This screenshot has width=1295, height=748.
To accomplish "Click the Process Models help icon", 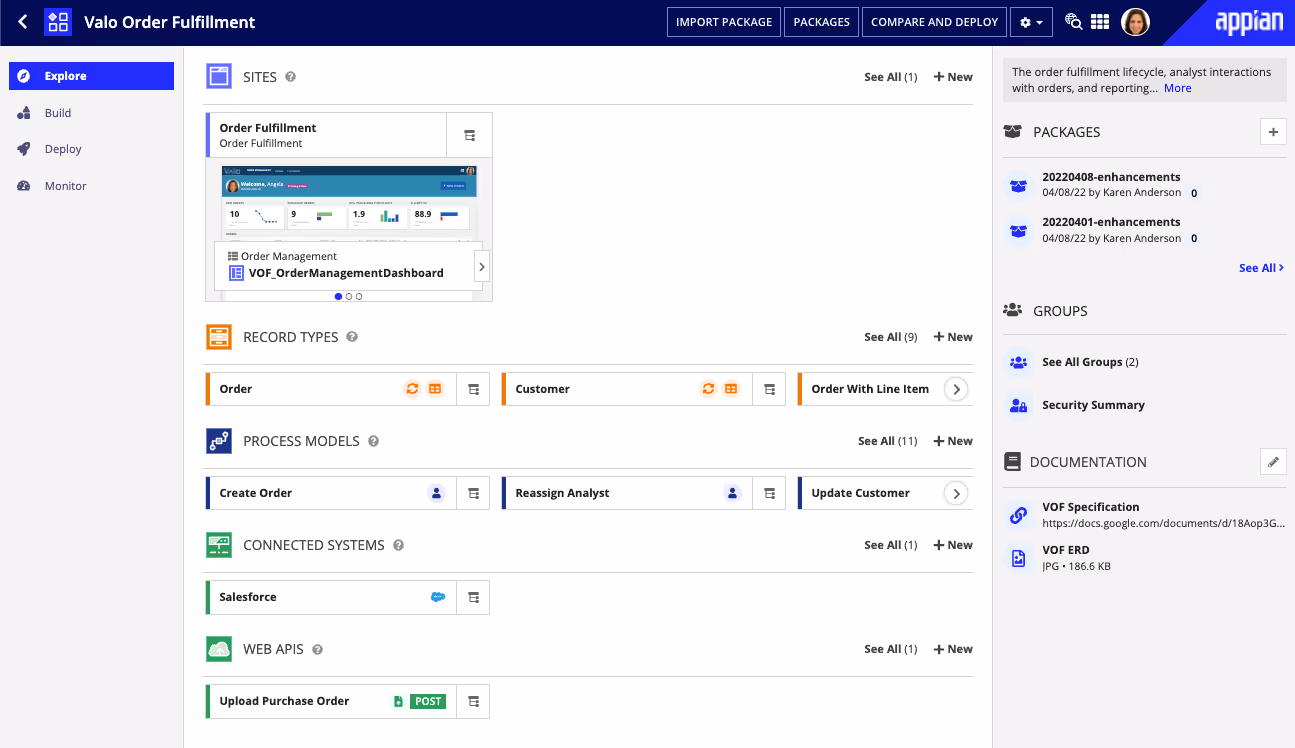I will tap(373, 441).
